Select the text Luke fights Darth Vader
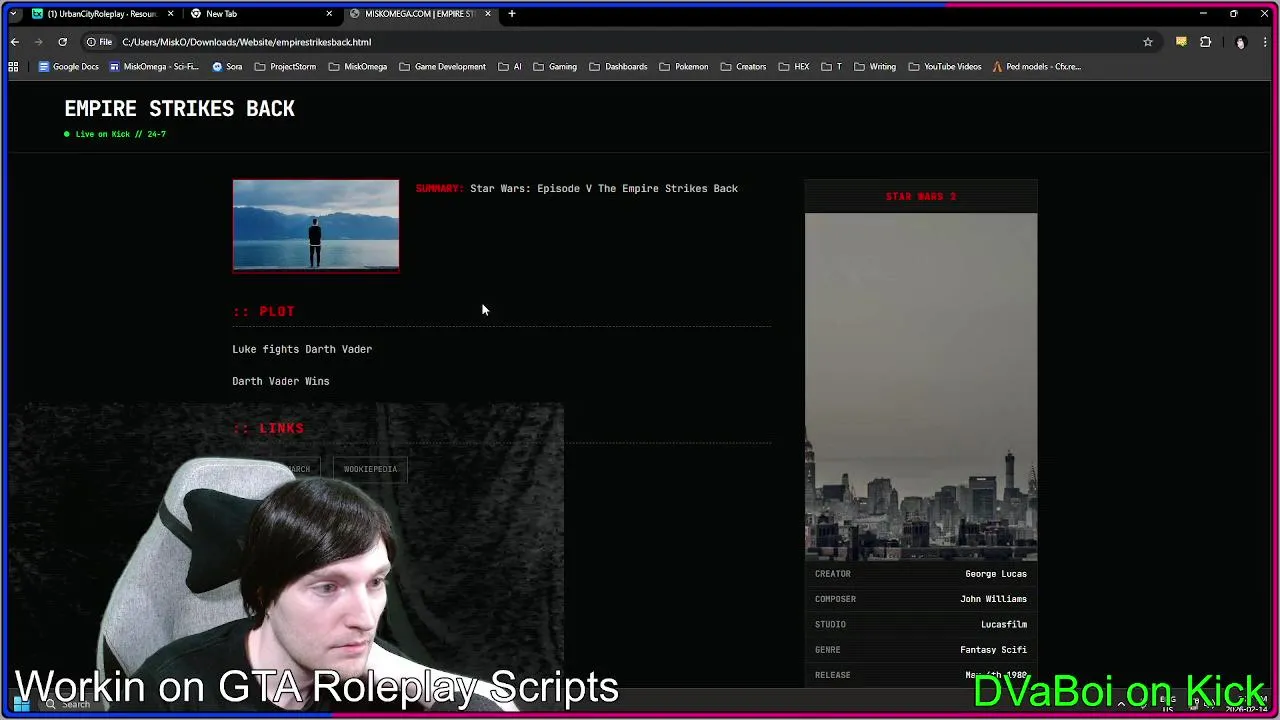 302,349
